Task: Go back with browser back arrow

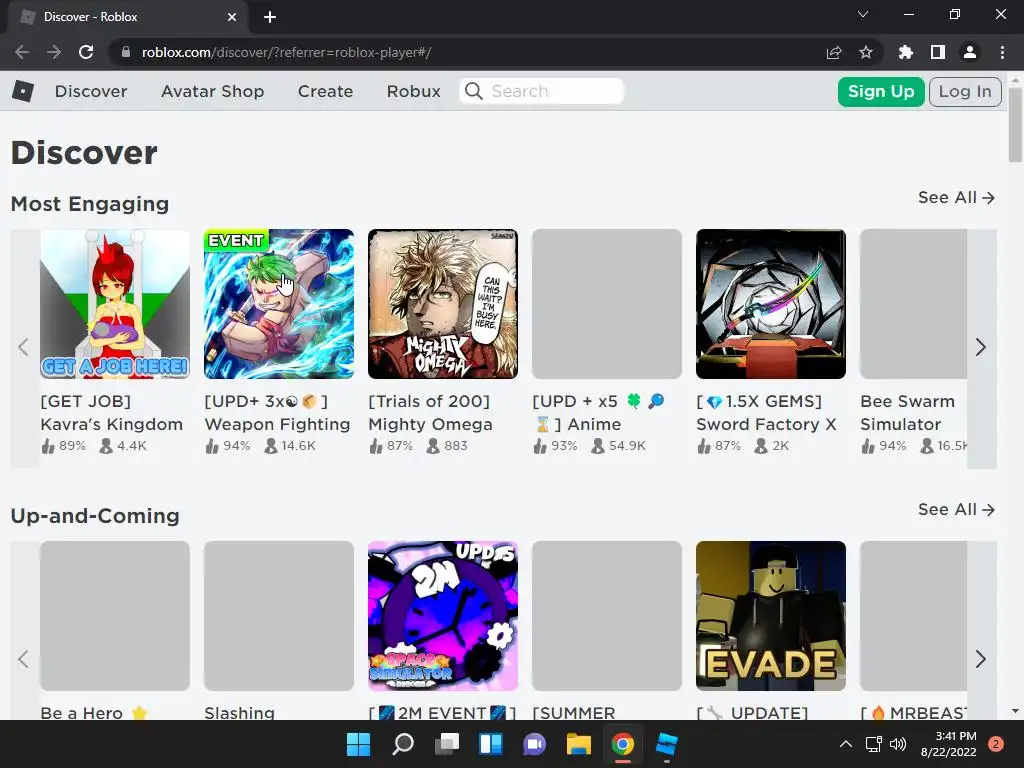Action: click(x=22, y=52)
